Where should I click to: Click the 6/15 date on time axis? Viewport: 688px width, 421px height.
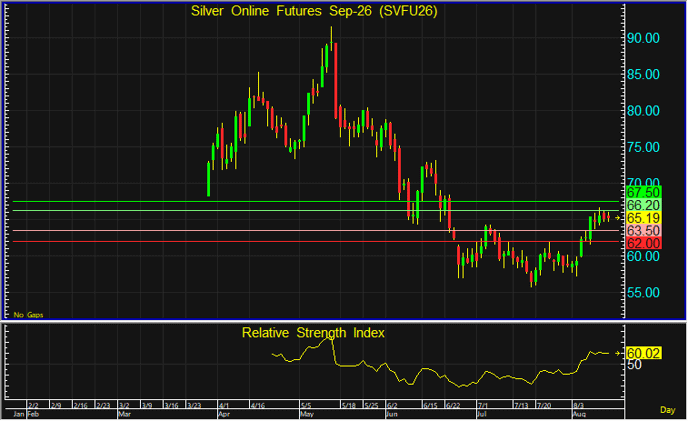click(x=430, y=405)
